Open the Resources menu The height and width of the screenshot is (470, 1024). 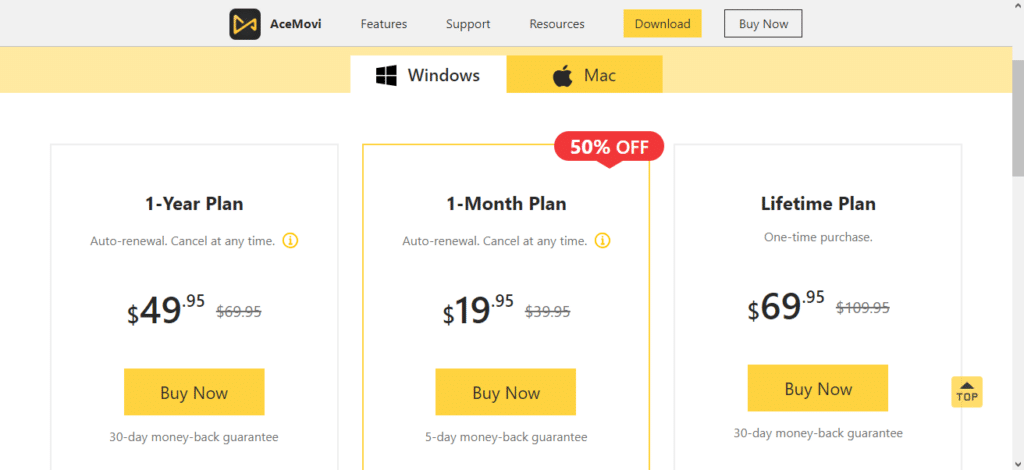[x=557, y=24]
